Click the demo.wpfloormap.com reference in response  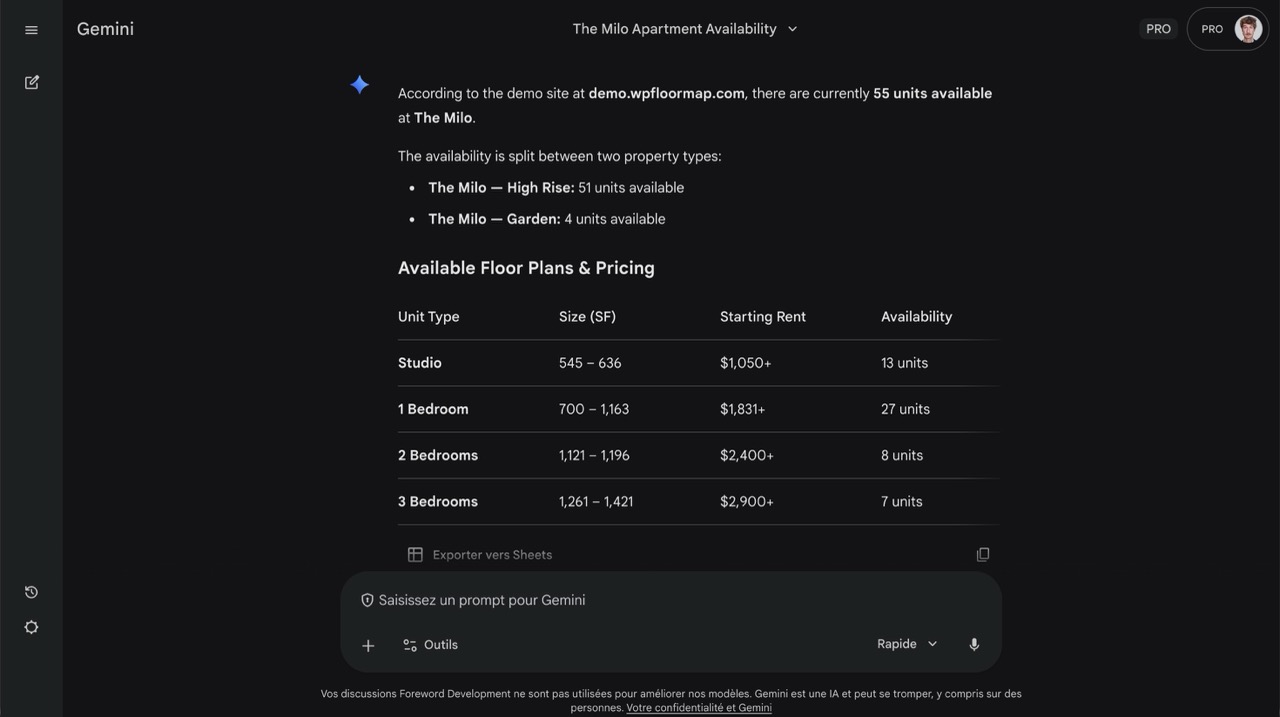click(x=664, y=92)
